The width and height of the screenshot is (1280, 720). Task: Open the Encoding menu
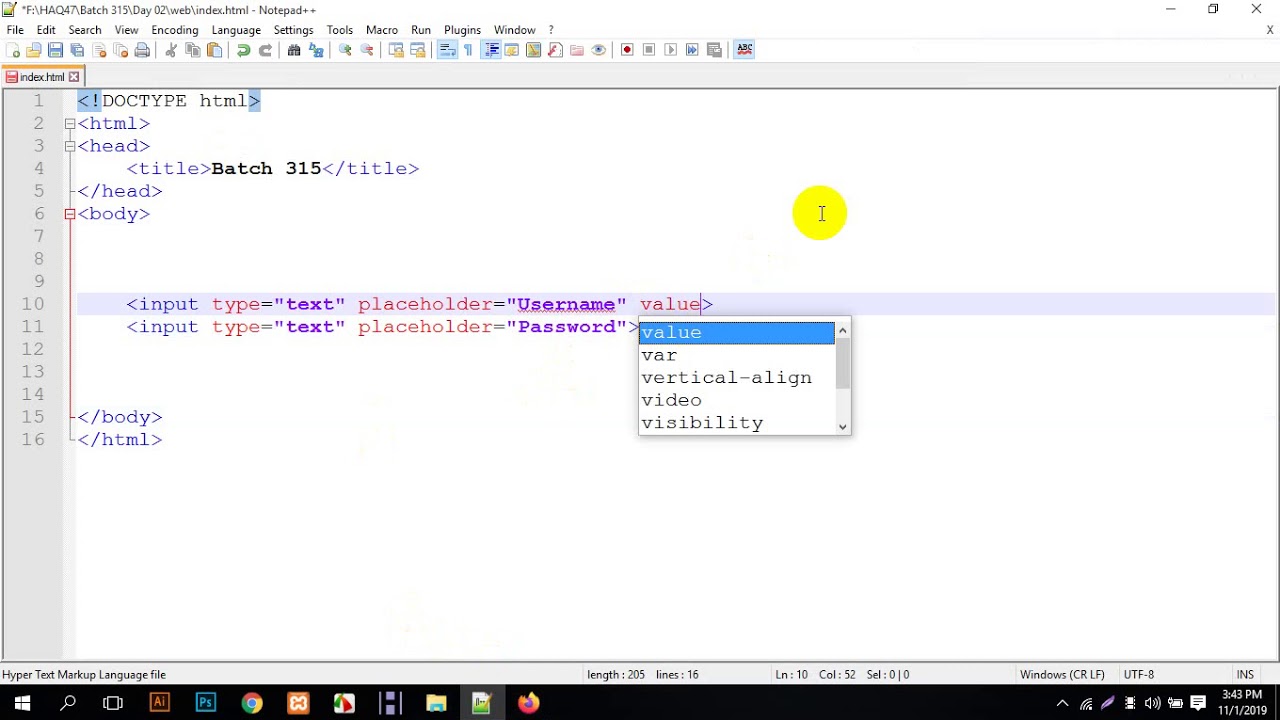(x=175, y=30)
